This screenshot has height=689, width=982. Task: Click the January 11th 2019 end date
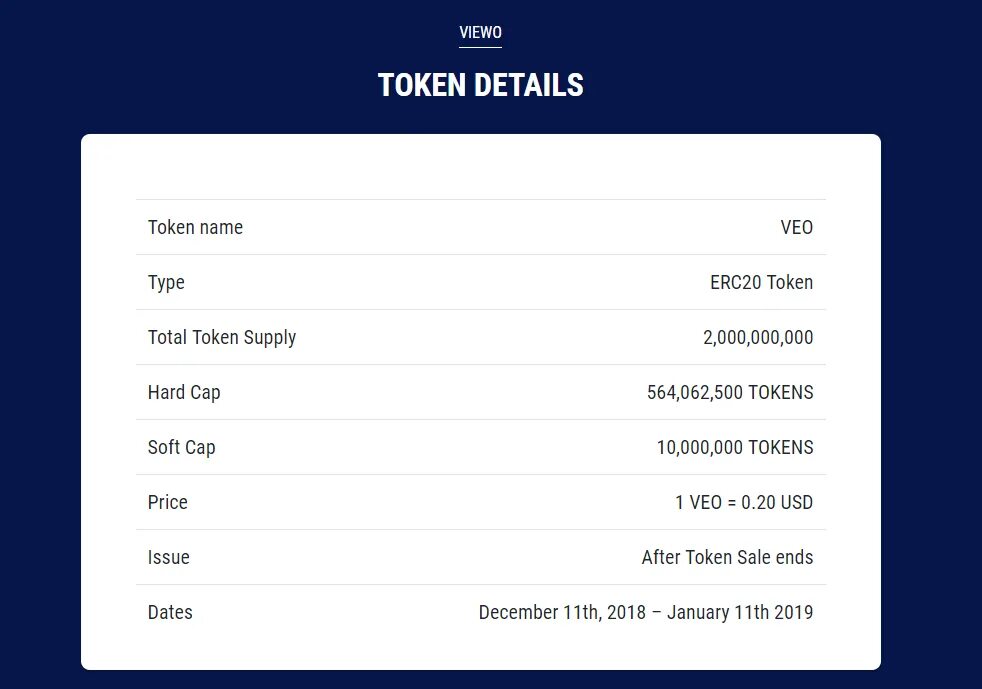740,613
